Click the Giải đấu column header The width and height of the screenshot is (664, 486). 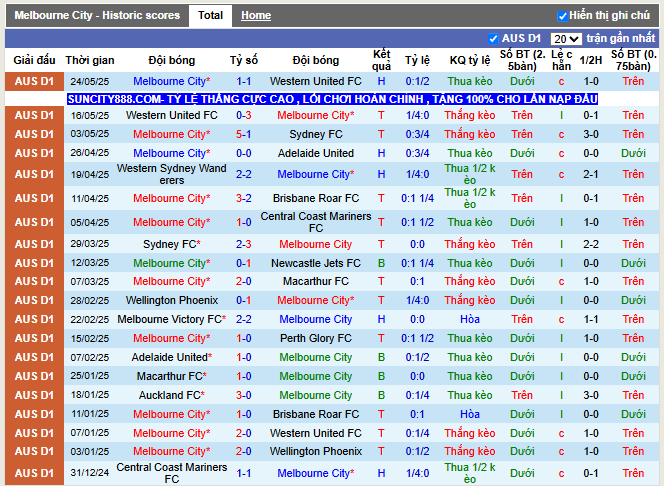[x=34, y=60]
